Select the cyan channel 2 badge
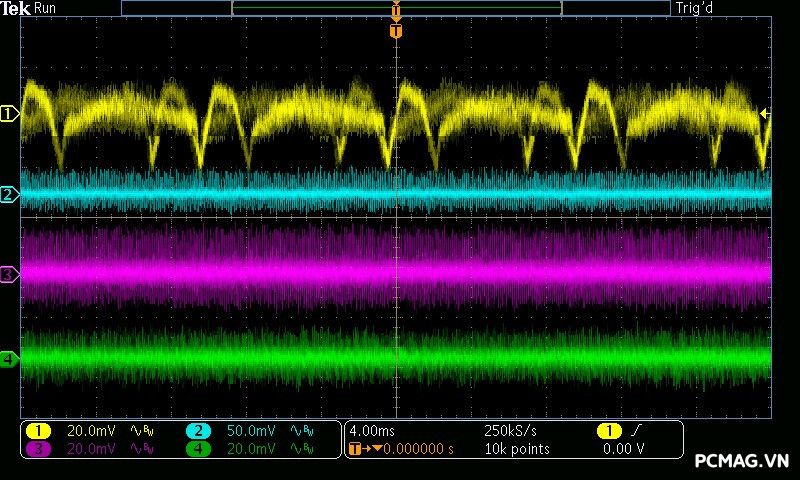The width and height of the screenshot is (800, 480). click(x=198, y=431)
